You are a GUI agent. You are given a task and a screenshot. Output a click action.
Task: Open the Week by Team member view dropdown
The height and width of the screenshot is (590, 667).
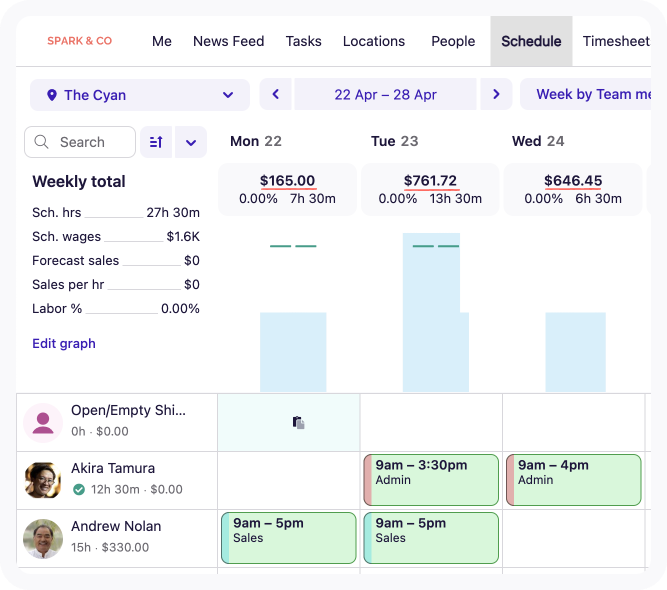[590, 95]
